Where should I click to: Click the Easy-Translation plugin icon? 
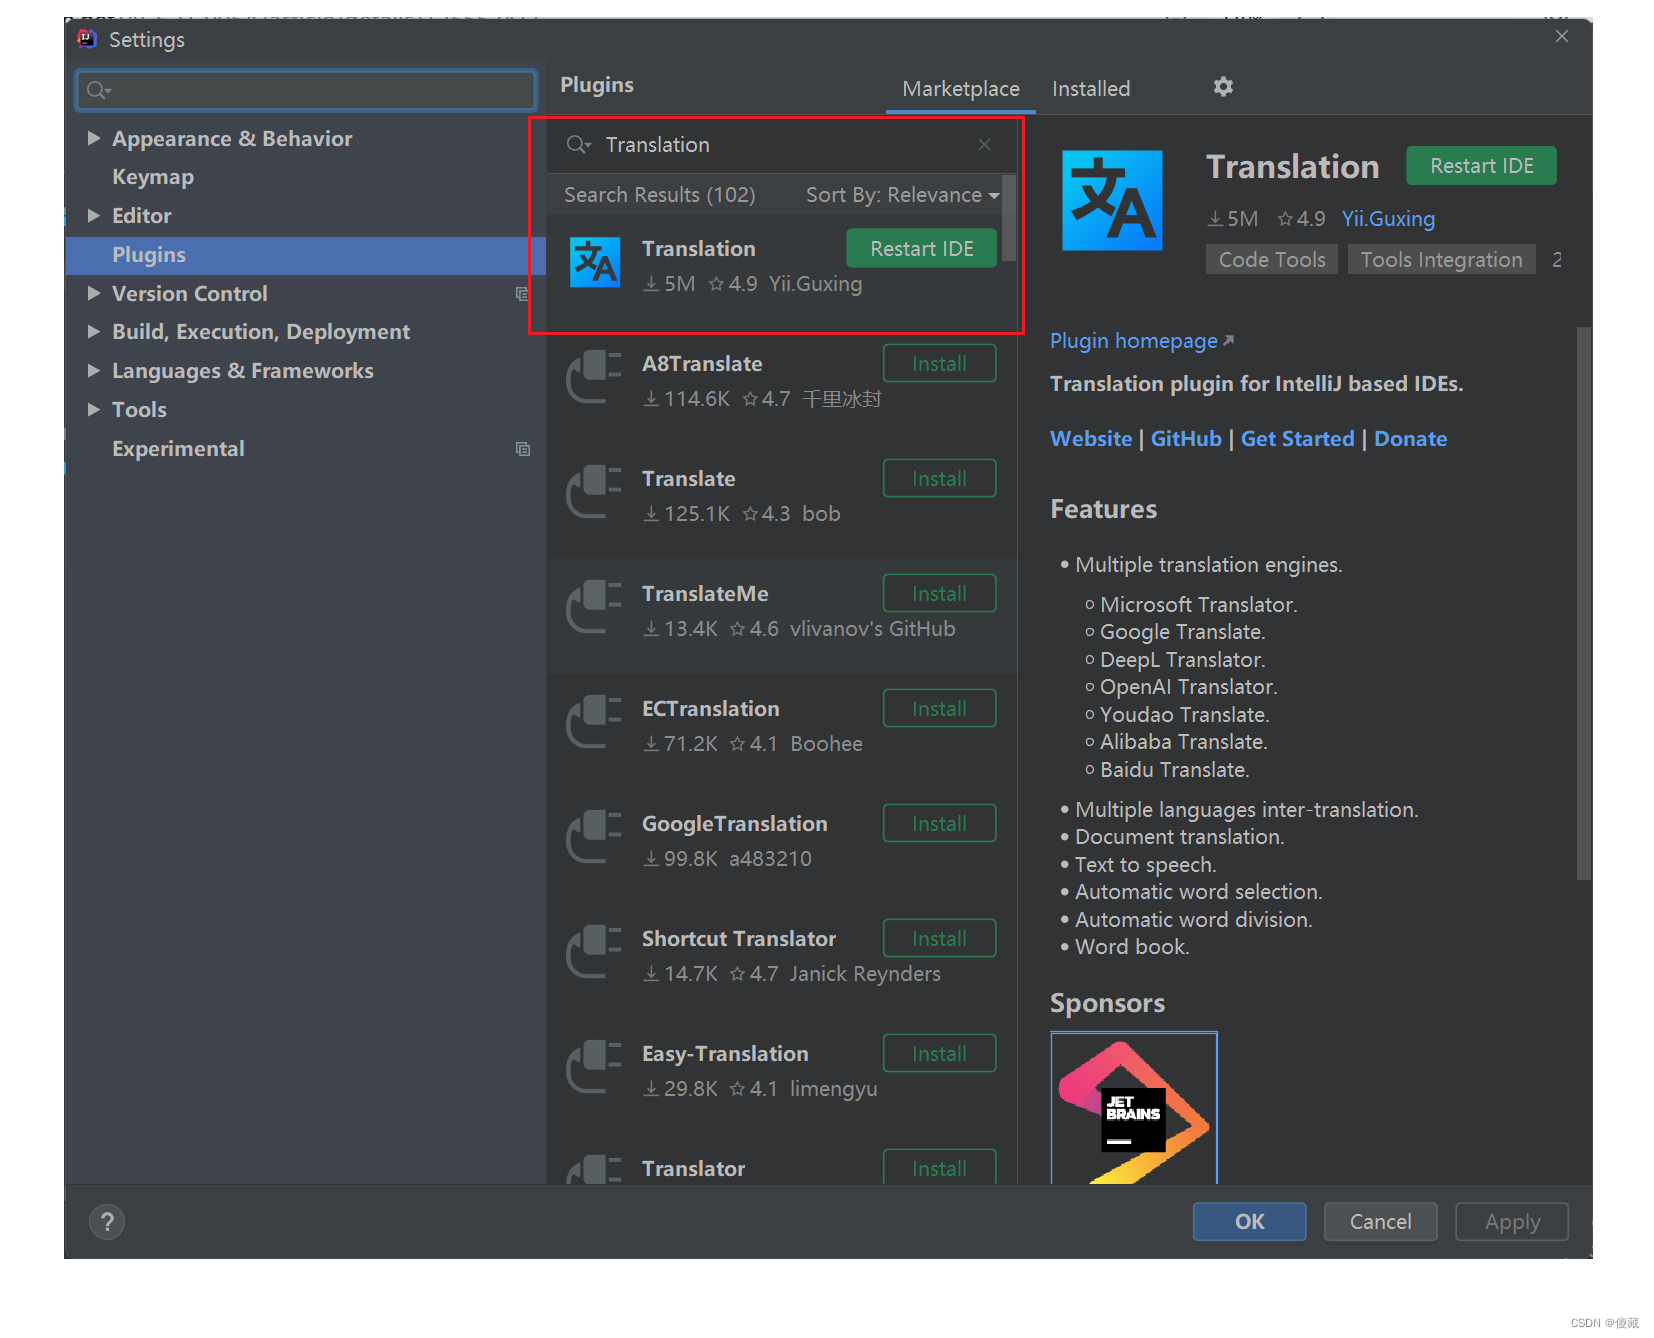[594, 1067]
